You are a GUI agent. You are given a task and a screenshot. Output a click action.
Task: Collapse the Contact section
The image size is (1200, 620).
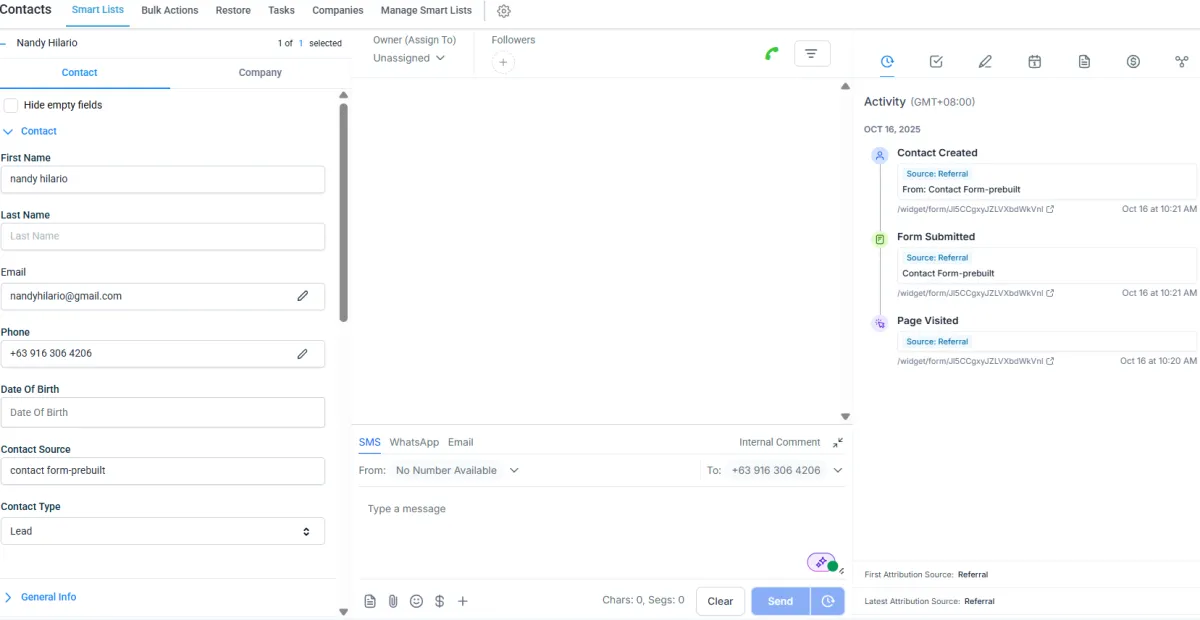pos(30,131)
